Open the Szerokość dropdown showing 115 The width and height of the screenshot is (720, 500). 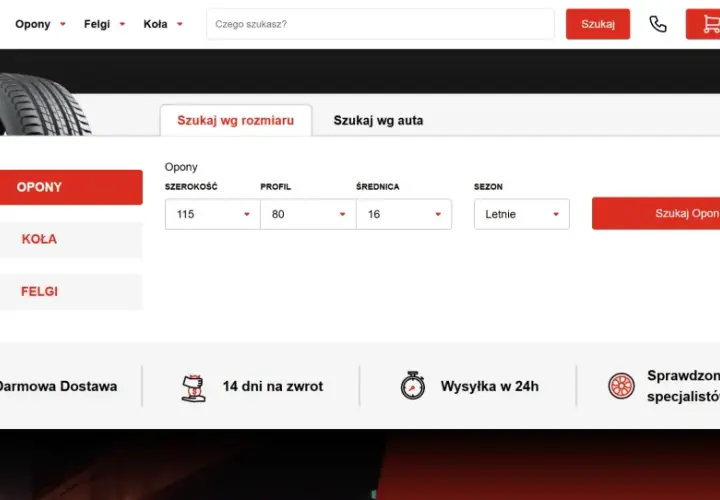pyautogui.click(x=213, y=214)
